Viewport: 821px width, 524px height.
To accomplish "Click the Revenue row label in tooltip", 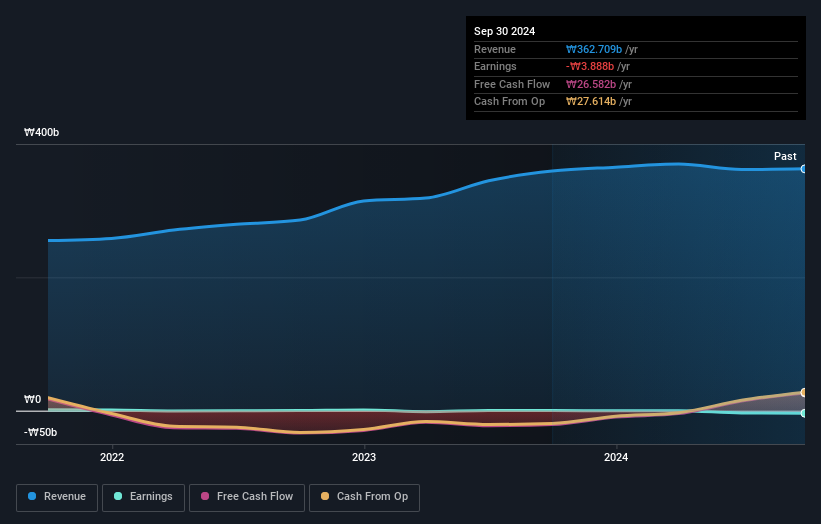I will 495,49.
